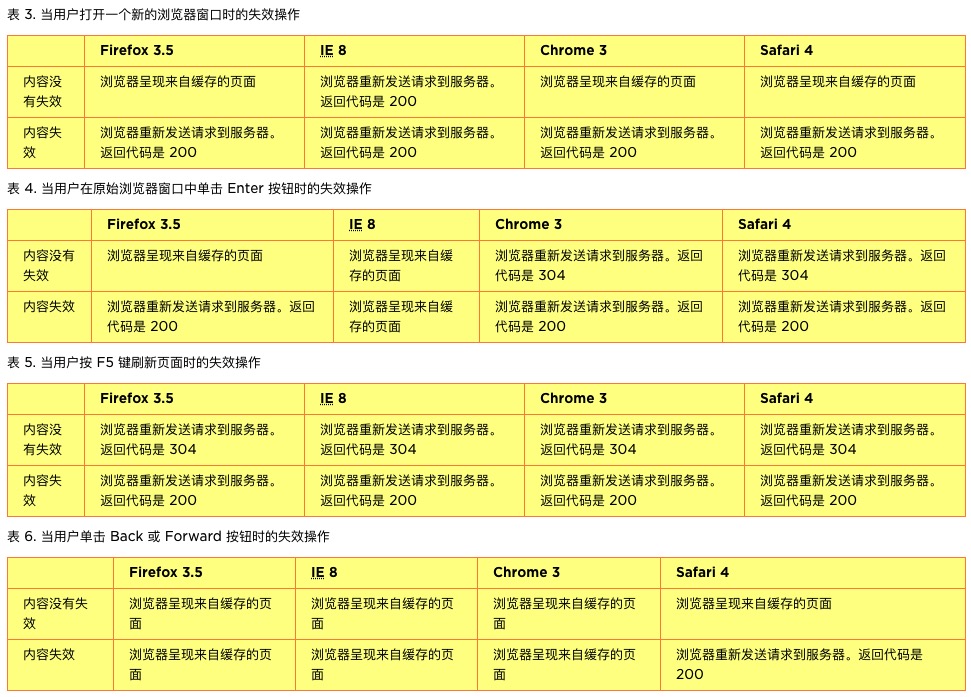The height and width of the screenshot is (697, 971).
Task: Click Table 4 Firefox 3.5 cell with 代码是 200
Action: pyautogui.click(x=211, y=316)
